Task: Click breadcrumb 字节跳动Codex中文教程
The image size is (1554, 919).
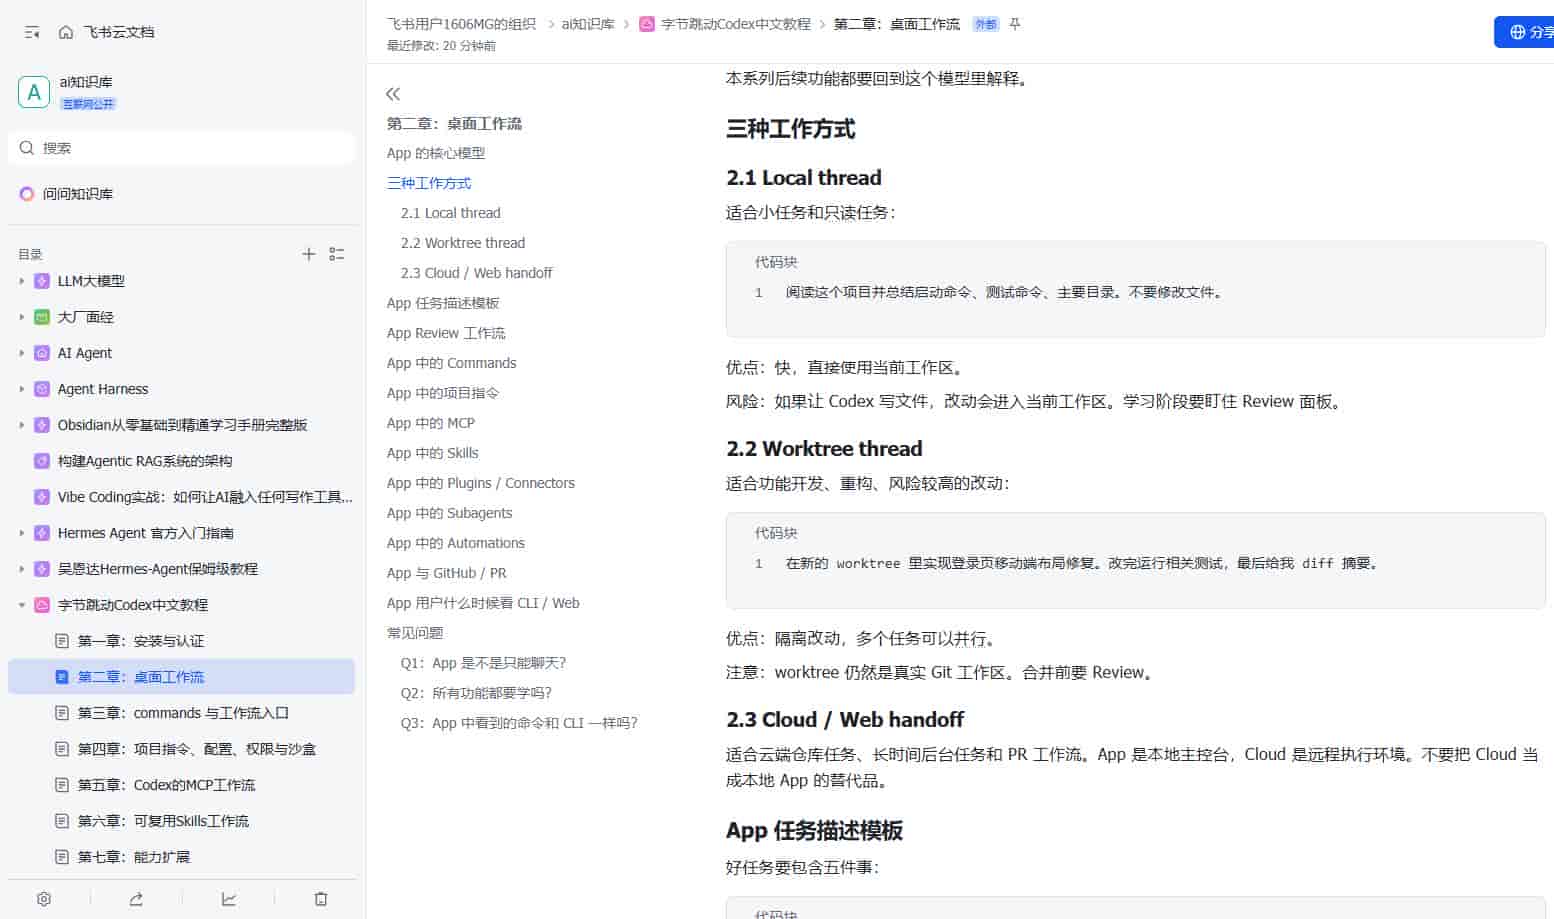Action: [735, 24]
